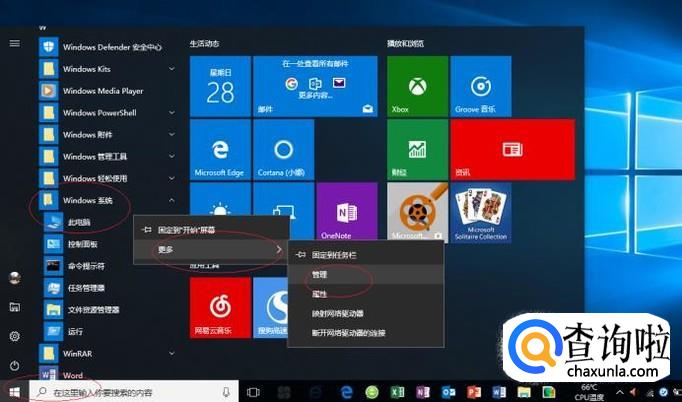Click the Windows Start button
Viewport: 682px width, 402px height.
(x=14, y=392)
